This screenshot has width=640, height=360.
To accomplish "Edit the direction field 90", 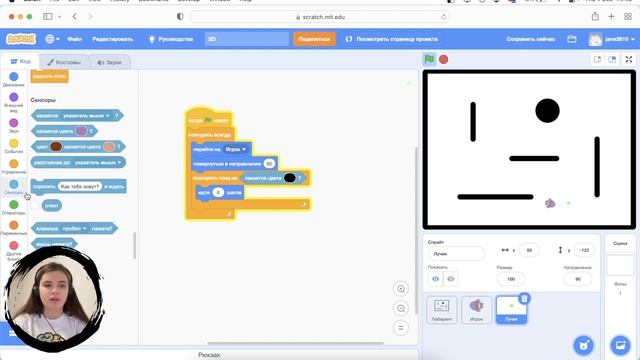I will tap(578, 279).
